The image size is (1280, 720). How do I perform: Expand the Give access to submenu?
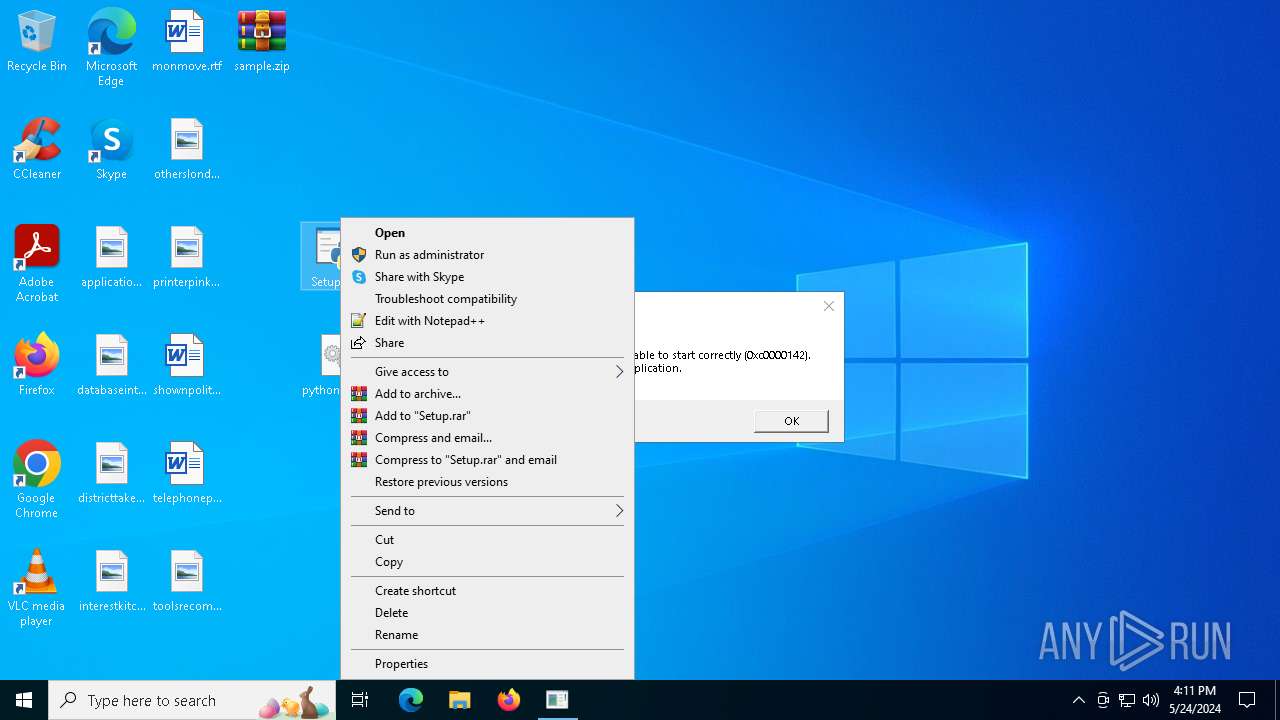pyautogui.click(x=487, y=372)
